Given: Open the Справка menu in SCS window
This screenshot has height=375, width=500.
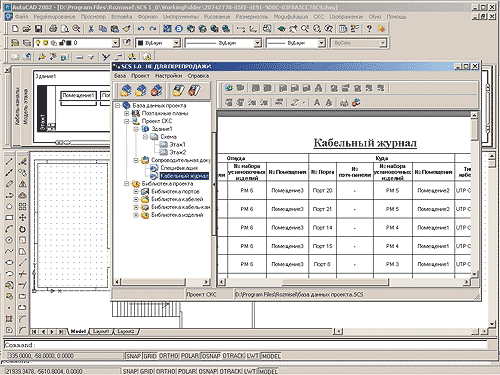Looking at the screenshot, I should point(198,76).
